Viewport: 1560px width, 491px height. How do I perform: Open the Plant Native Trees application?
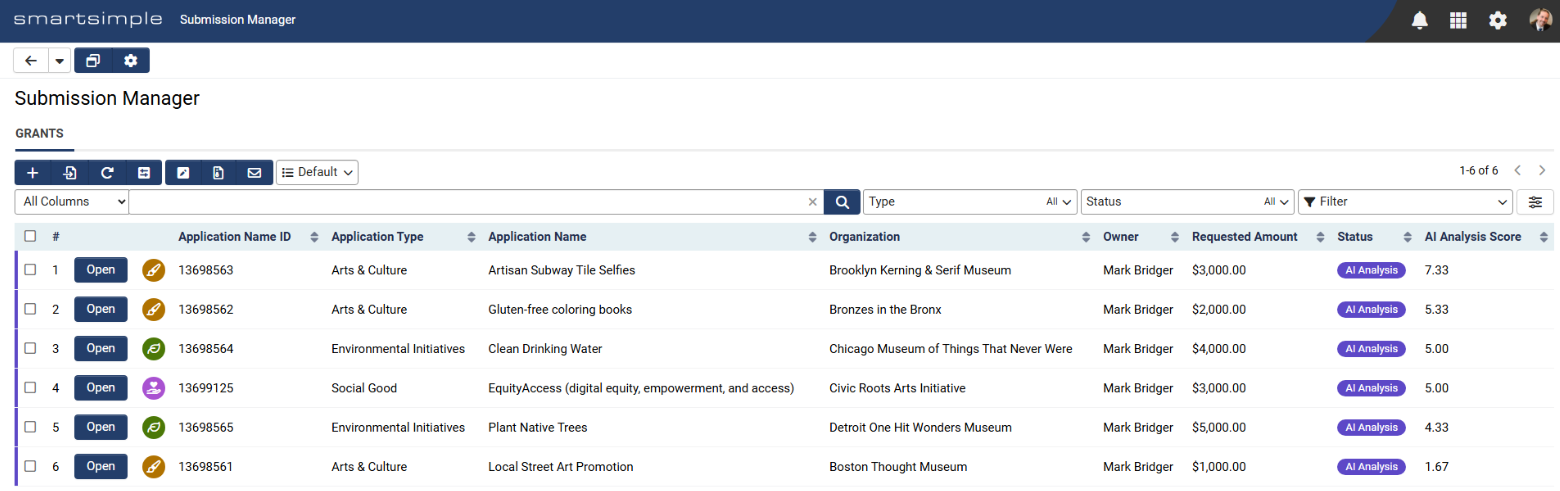click(x=101, y=427)
